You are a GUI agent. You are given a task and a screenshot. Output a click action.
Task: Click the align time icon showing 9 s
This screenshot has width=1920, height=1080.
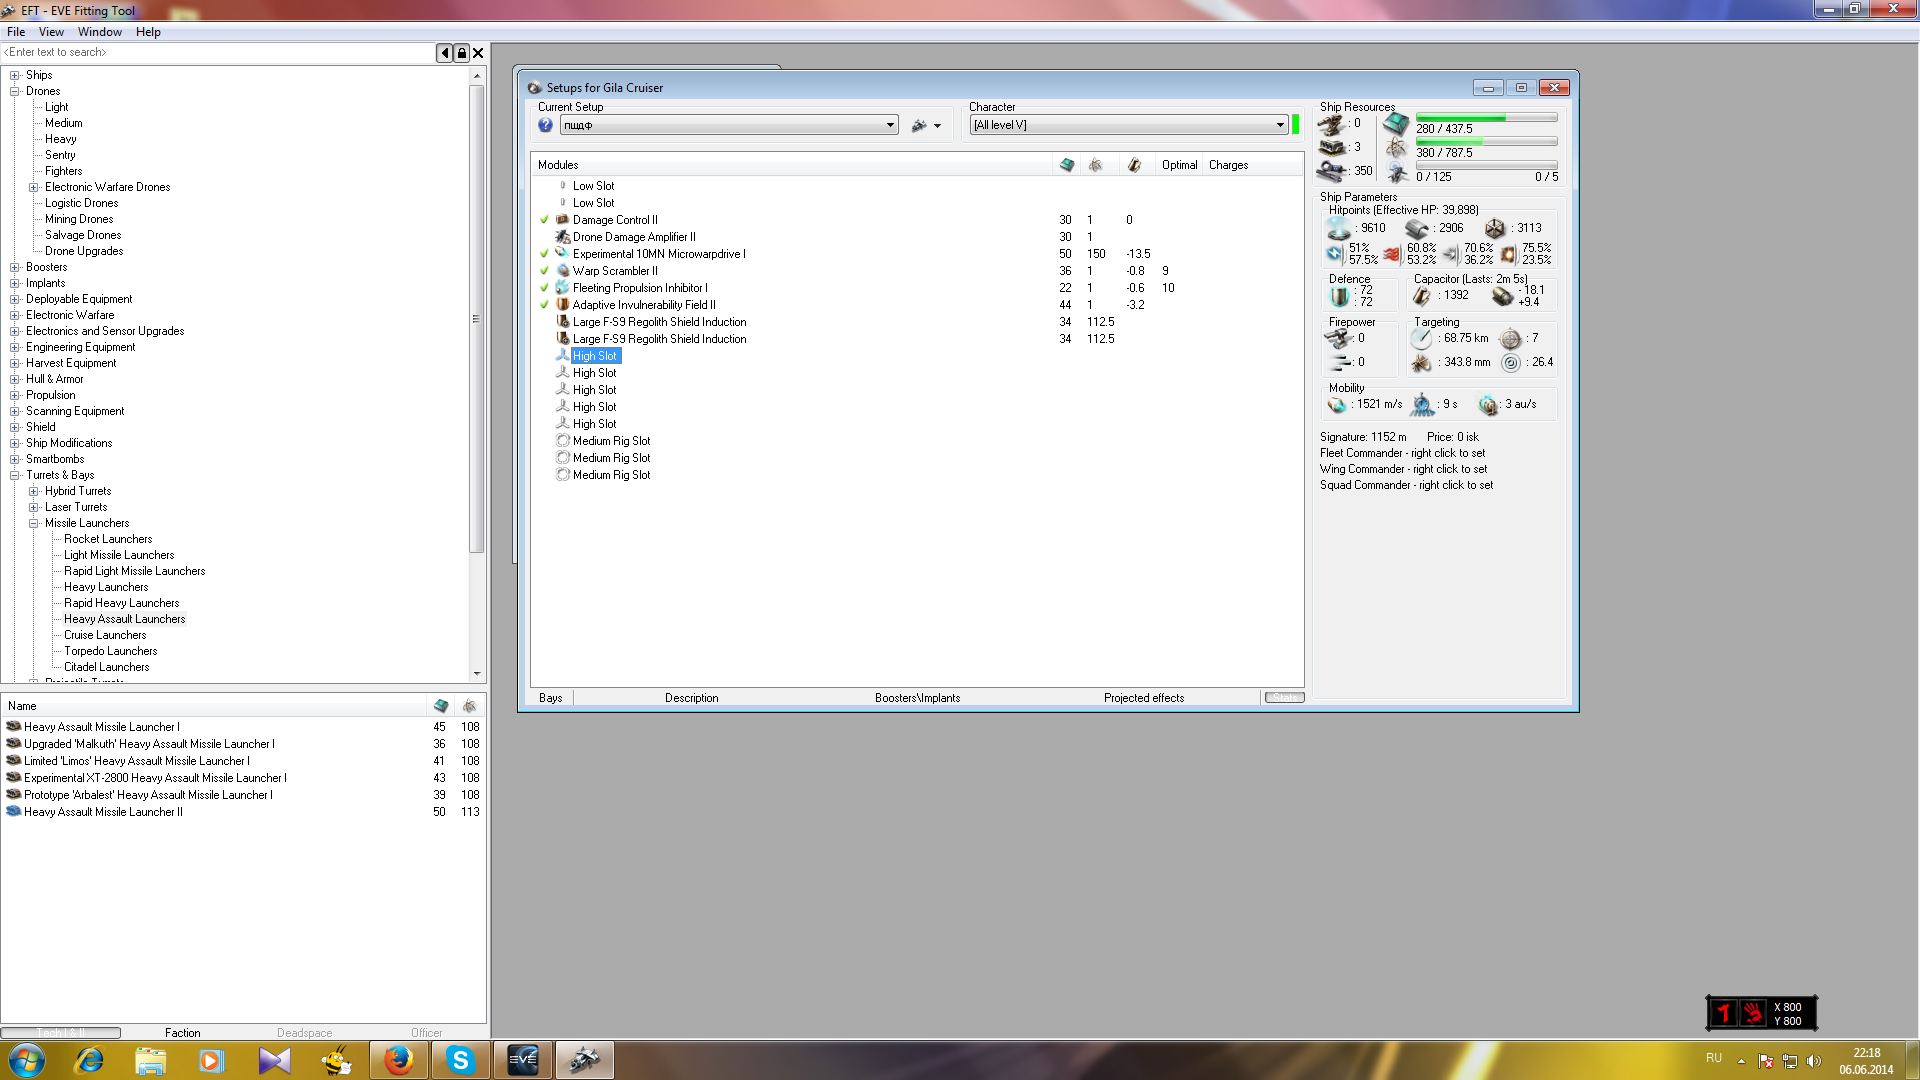pyautogui.click(x=1422, y=405)
